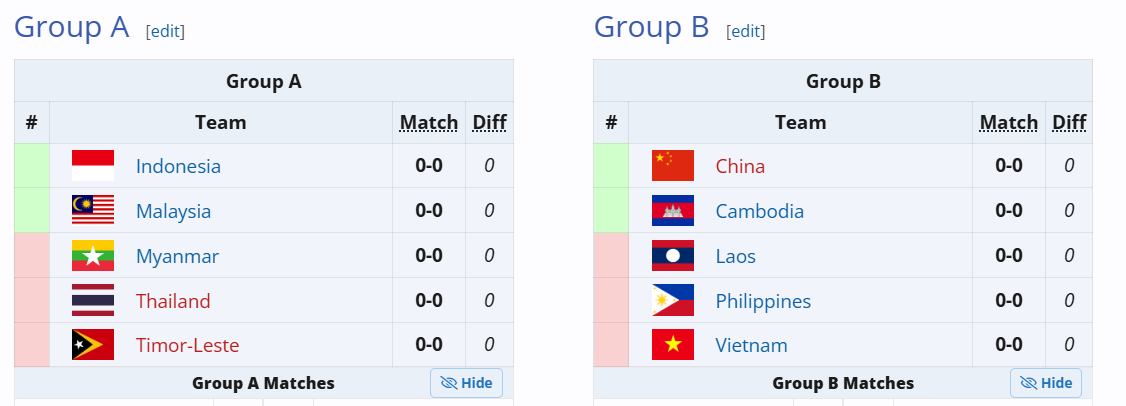Edit the Group B section
Screen dimensions: 1126x406
pos(745,31)
